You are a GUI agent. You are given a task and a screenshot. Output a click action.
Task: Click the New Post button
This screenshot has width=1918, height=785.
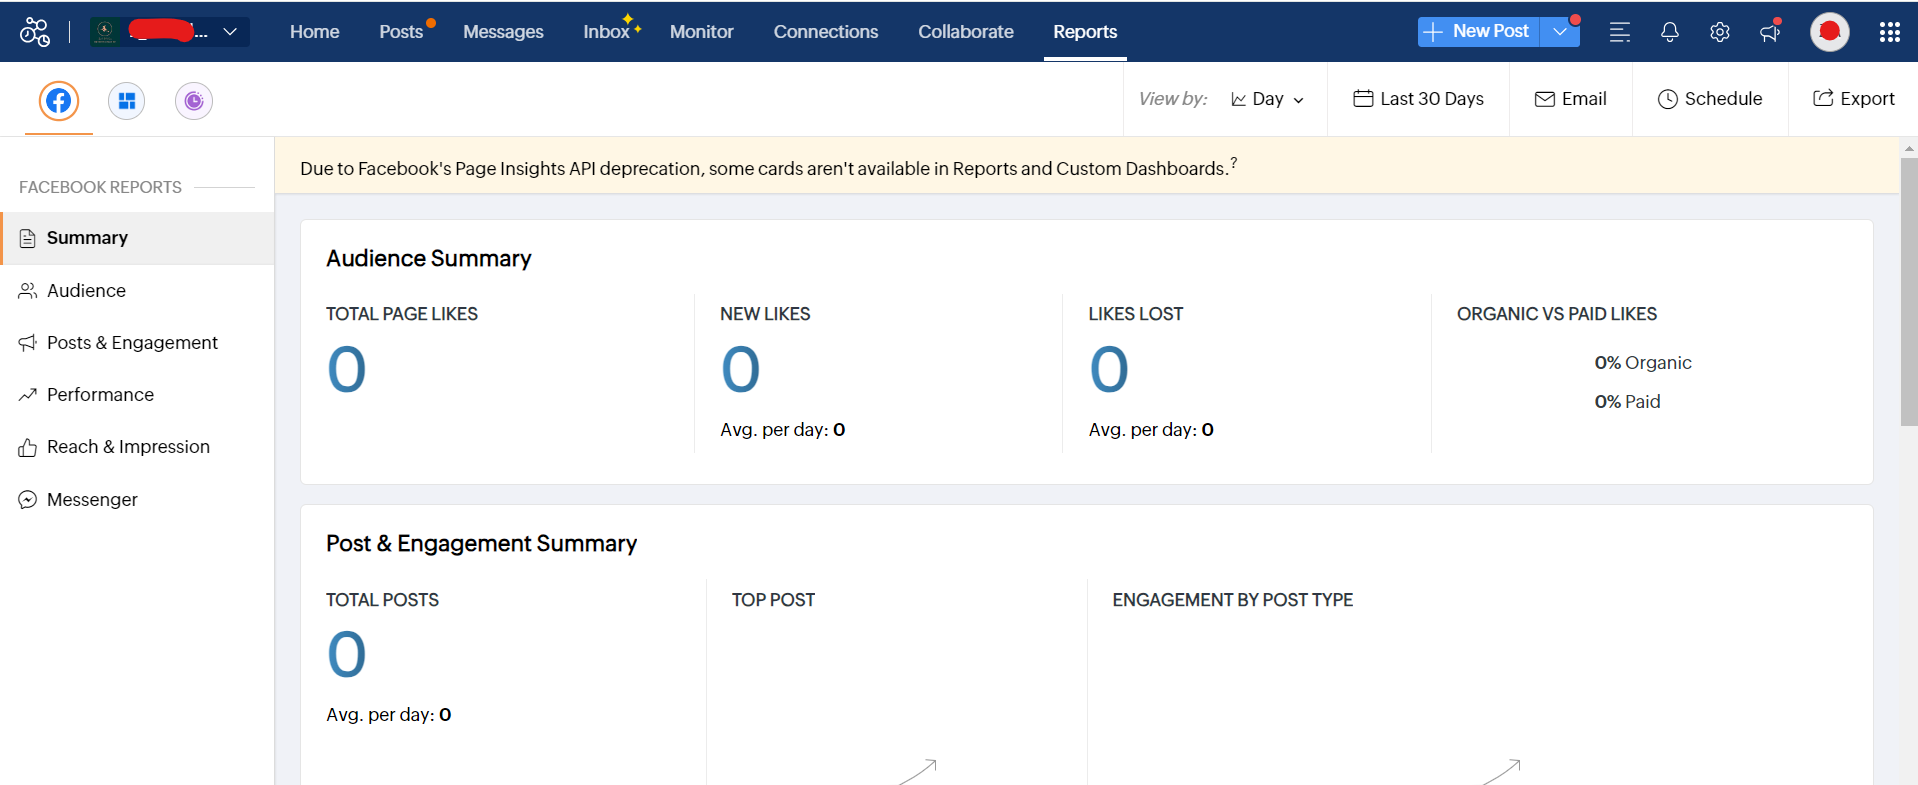(x=1478, y=32)
